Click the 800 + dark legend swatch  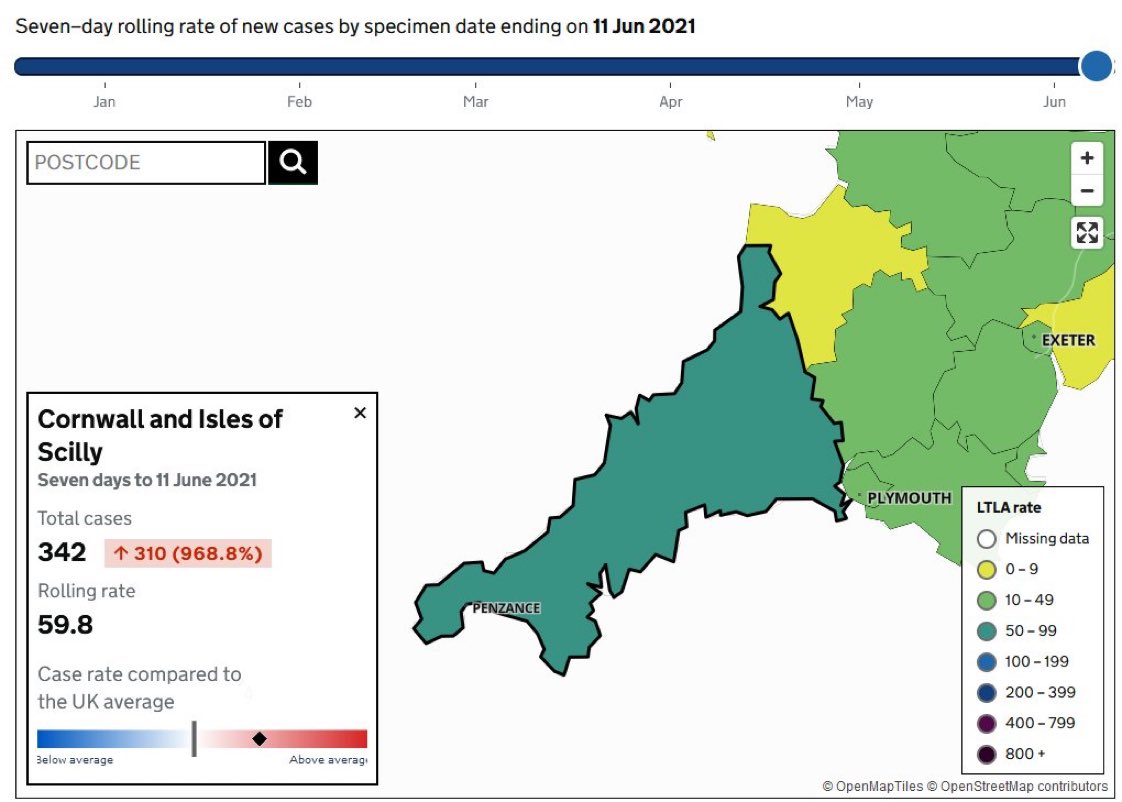coord(987,754)
